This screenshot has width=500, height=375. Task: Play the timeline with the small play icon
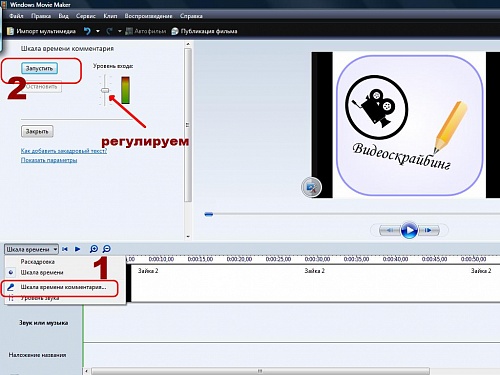(77, 249)
